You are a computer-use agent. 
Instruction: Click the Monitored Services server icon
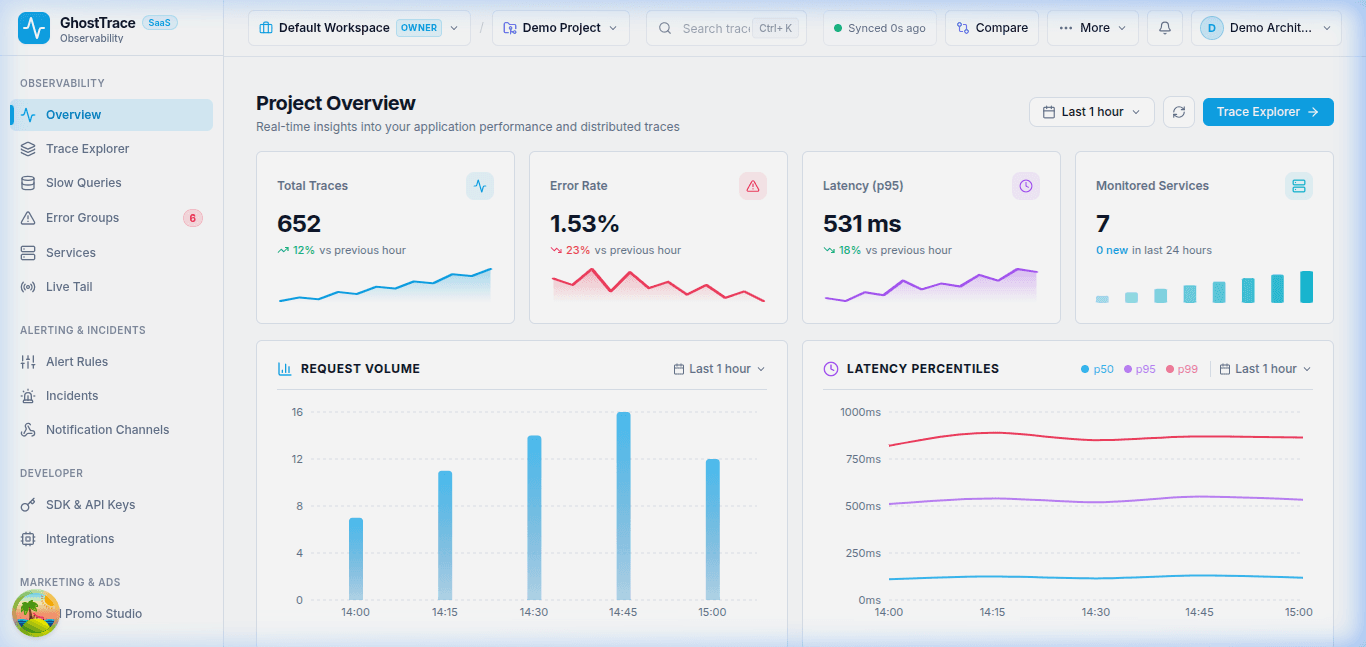[1299, 186]
